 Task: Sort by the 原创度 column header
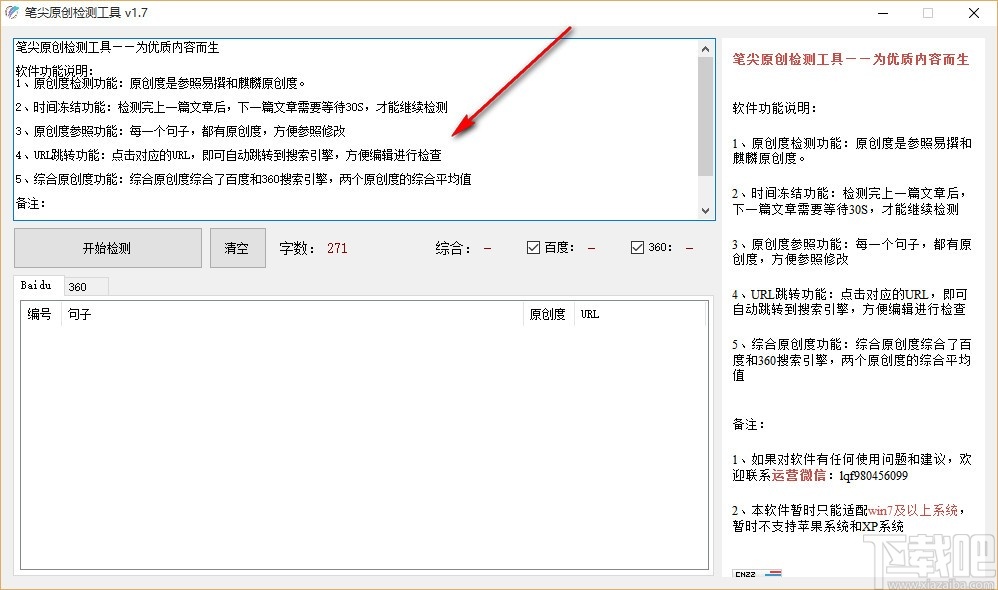548,314
